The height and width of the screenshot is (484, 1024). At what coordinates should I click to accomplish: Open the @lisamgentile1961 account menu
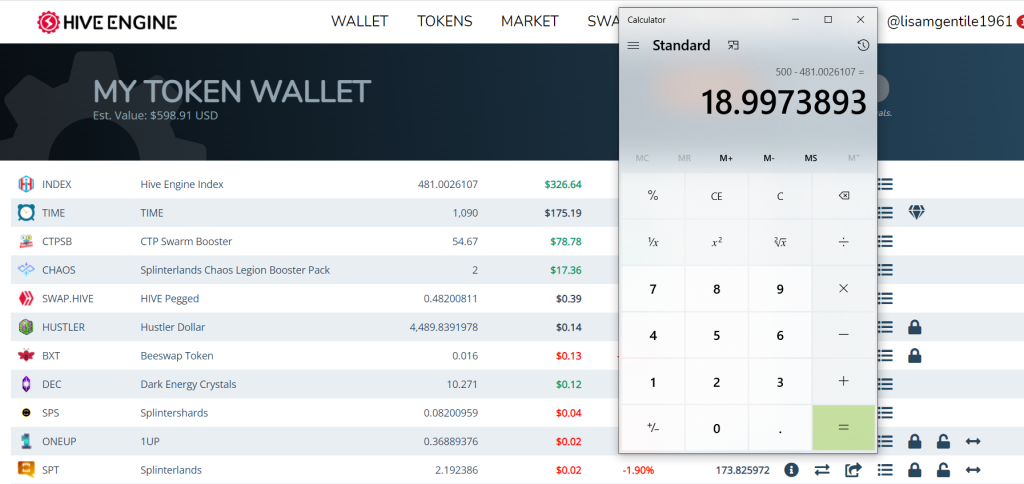[949, 22]
